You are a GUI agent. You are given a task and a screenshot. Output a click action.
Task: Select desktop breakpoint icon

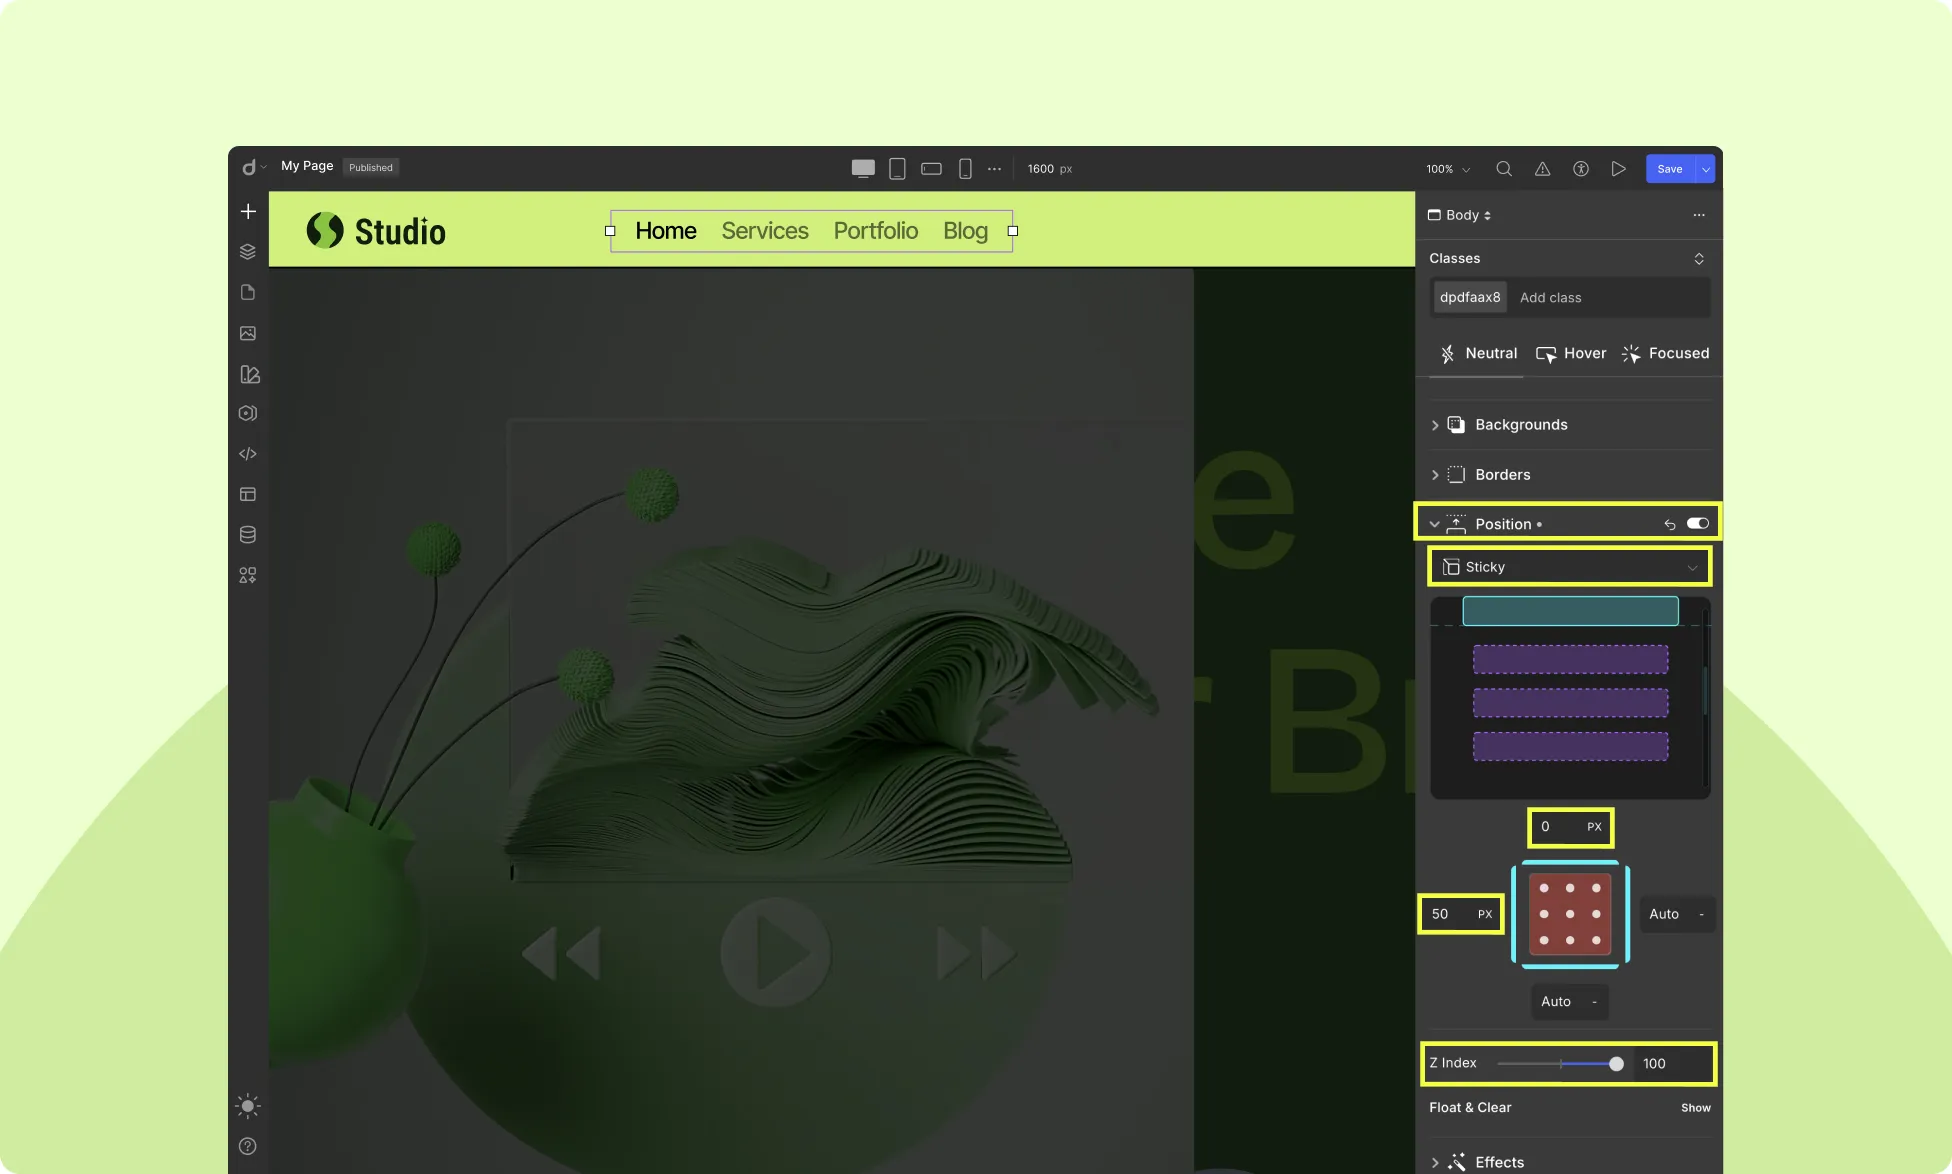pos(863,168)
